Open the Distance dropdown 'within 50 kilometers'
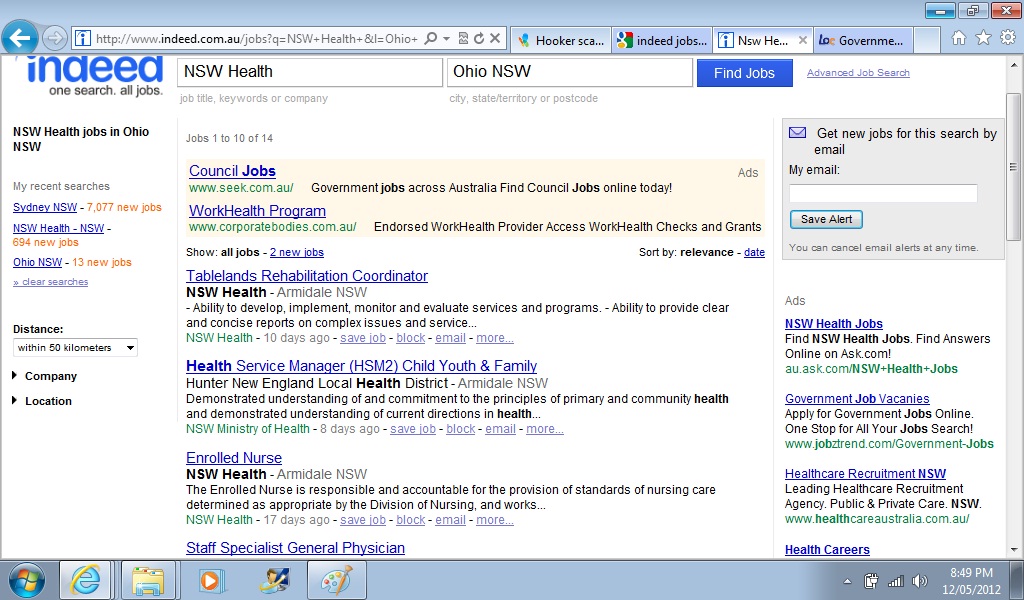This screenshot has height=600, width=1024. 75,348
